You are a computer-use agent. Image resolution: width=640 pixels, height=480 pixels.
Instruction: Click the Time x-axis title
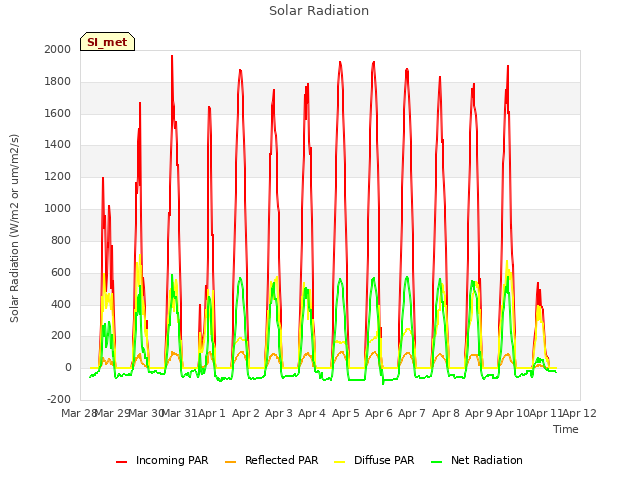coord(566,429)
